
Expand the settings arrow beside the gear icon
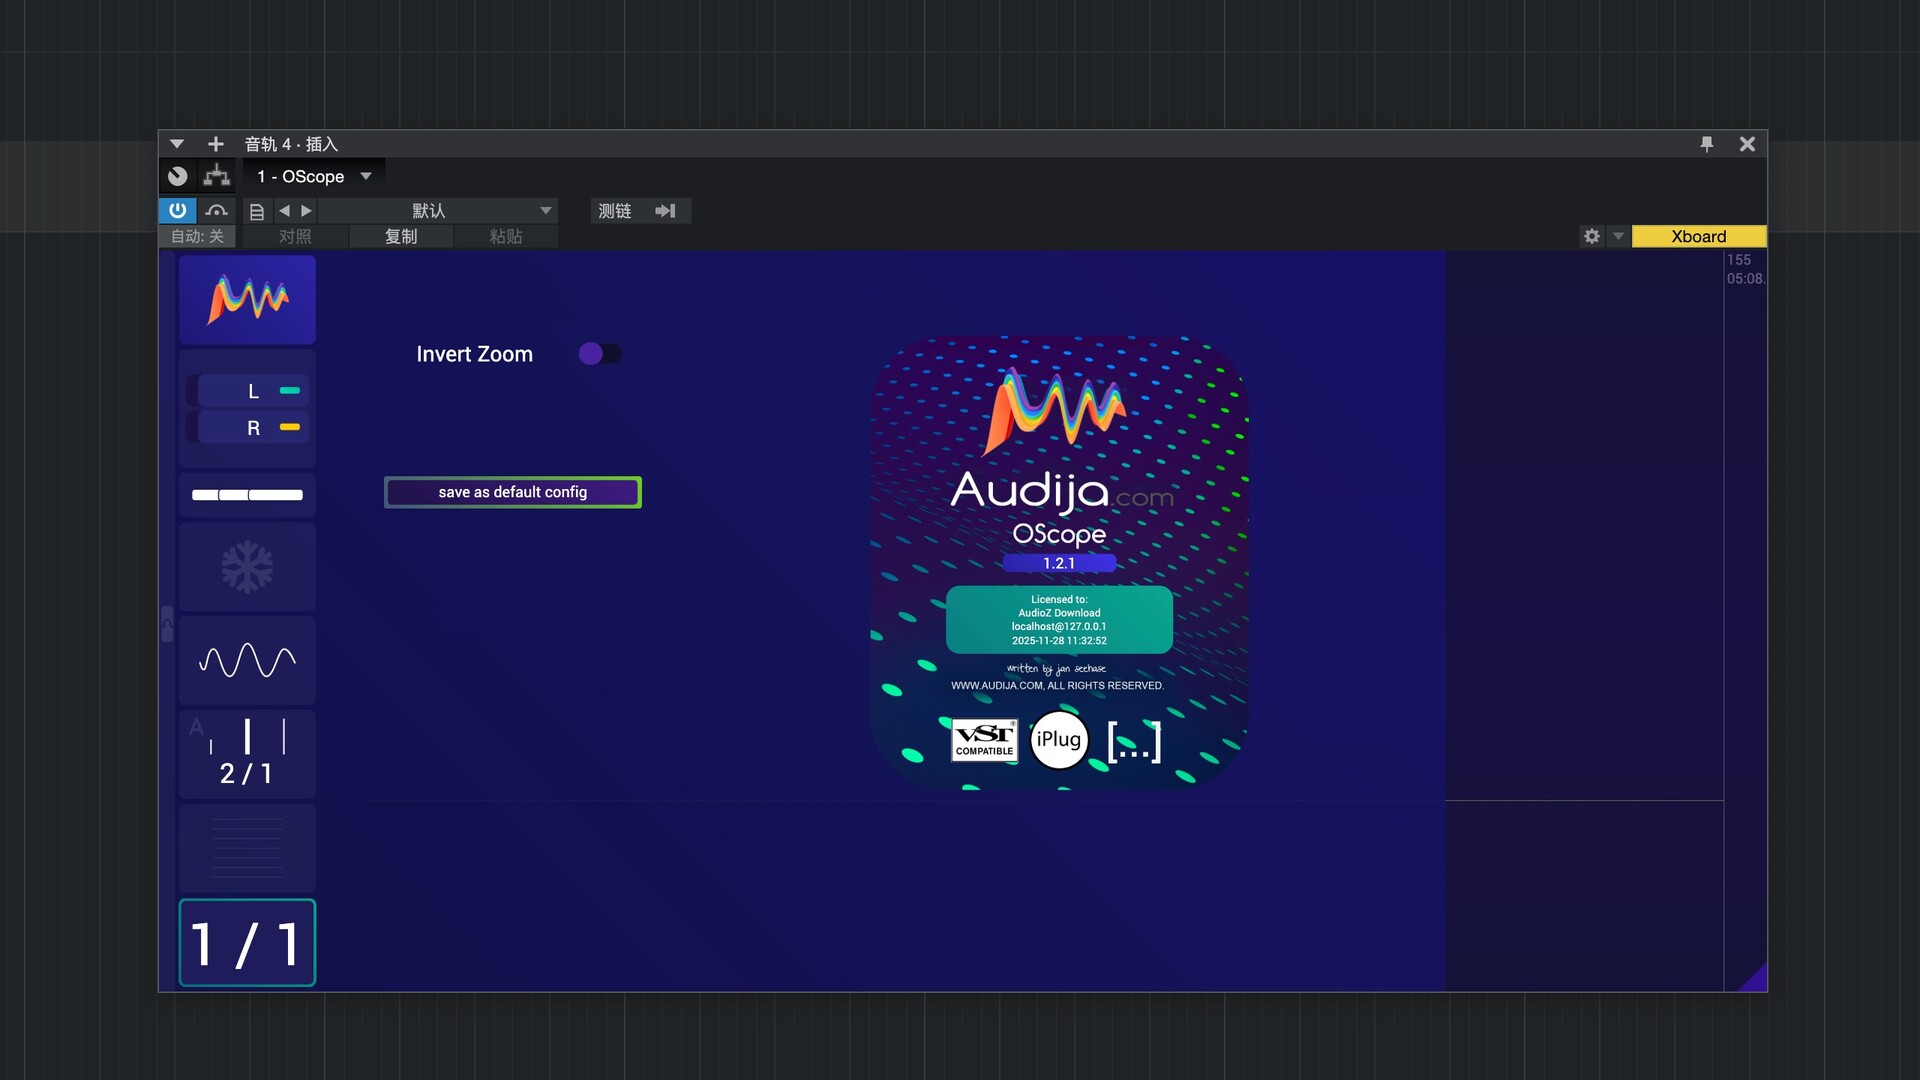(x=1618, y=236)
